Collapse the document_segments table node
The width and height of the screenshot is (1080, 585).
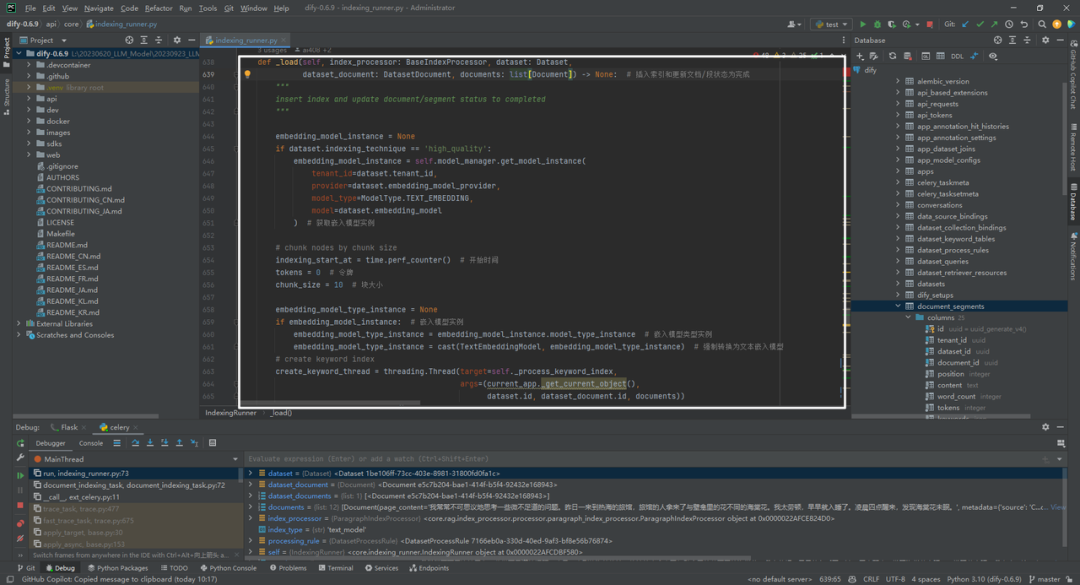pyautogui.click(x=898, y=306)
